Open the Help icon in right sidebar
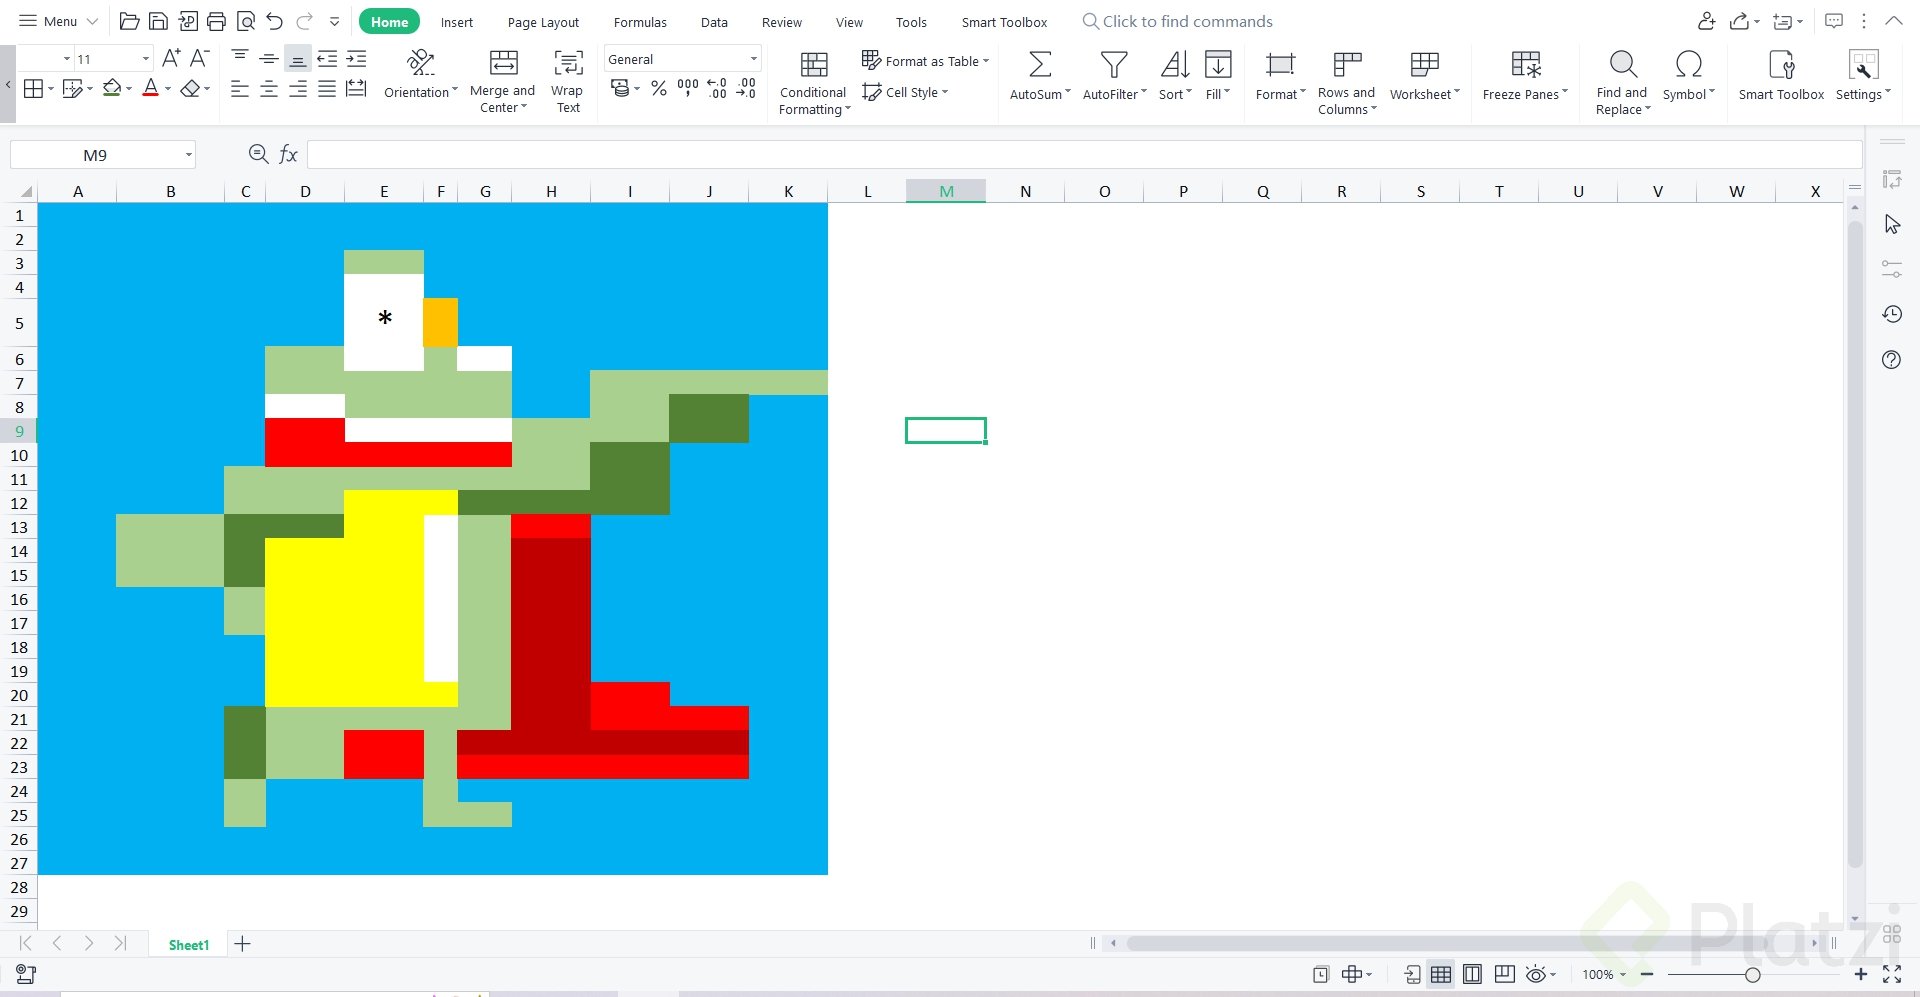The width and height of the screenshot is (1920, 997). pyautogui.click(x=1891, y=360)
